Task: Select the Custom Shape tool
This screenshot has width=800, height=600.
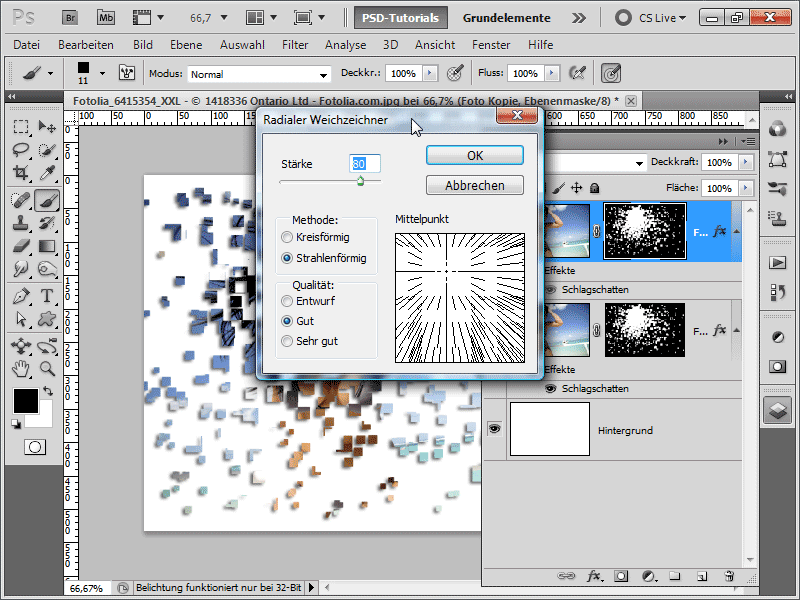Action: [x=47, y=319]
